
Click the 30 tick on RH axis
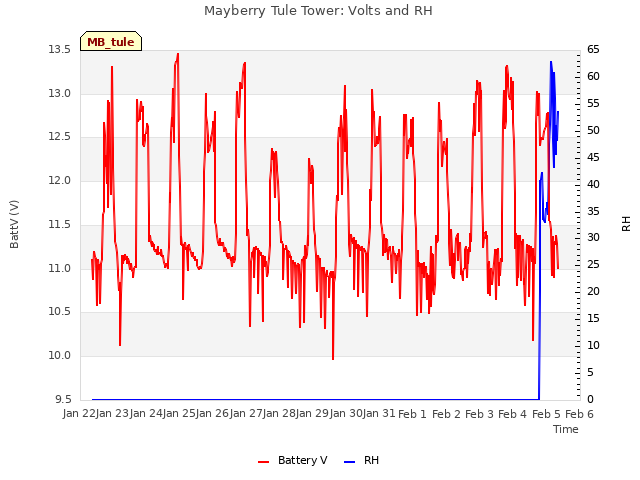(x=593, y=238)
